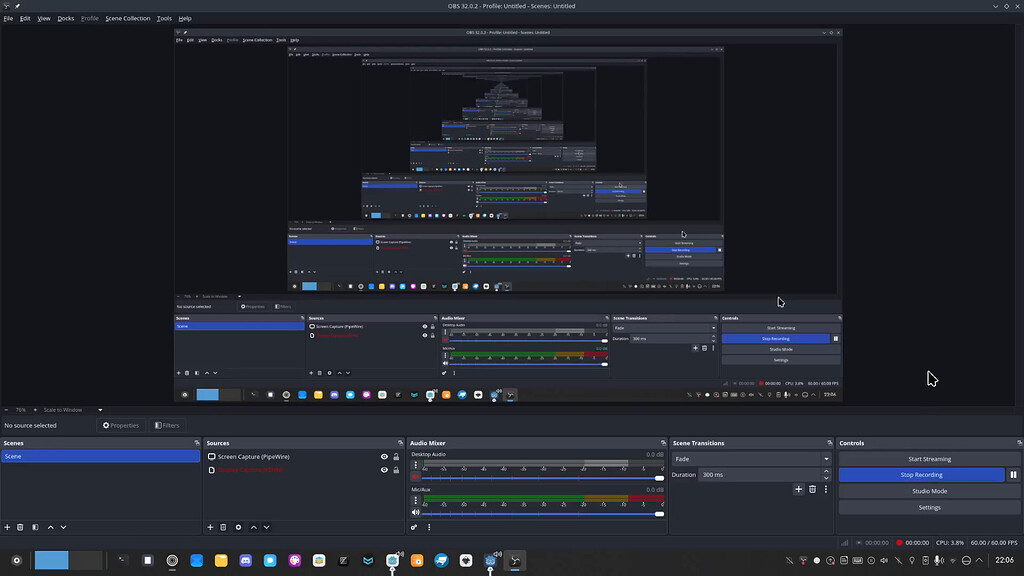Open scene filters icon in Scenes toolbar

click(x=35, y=527)
